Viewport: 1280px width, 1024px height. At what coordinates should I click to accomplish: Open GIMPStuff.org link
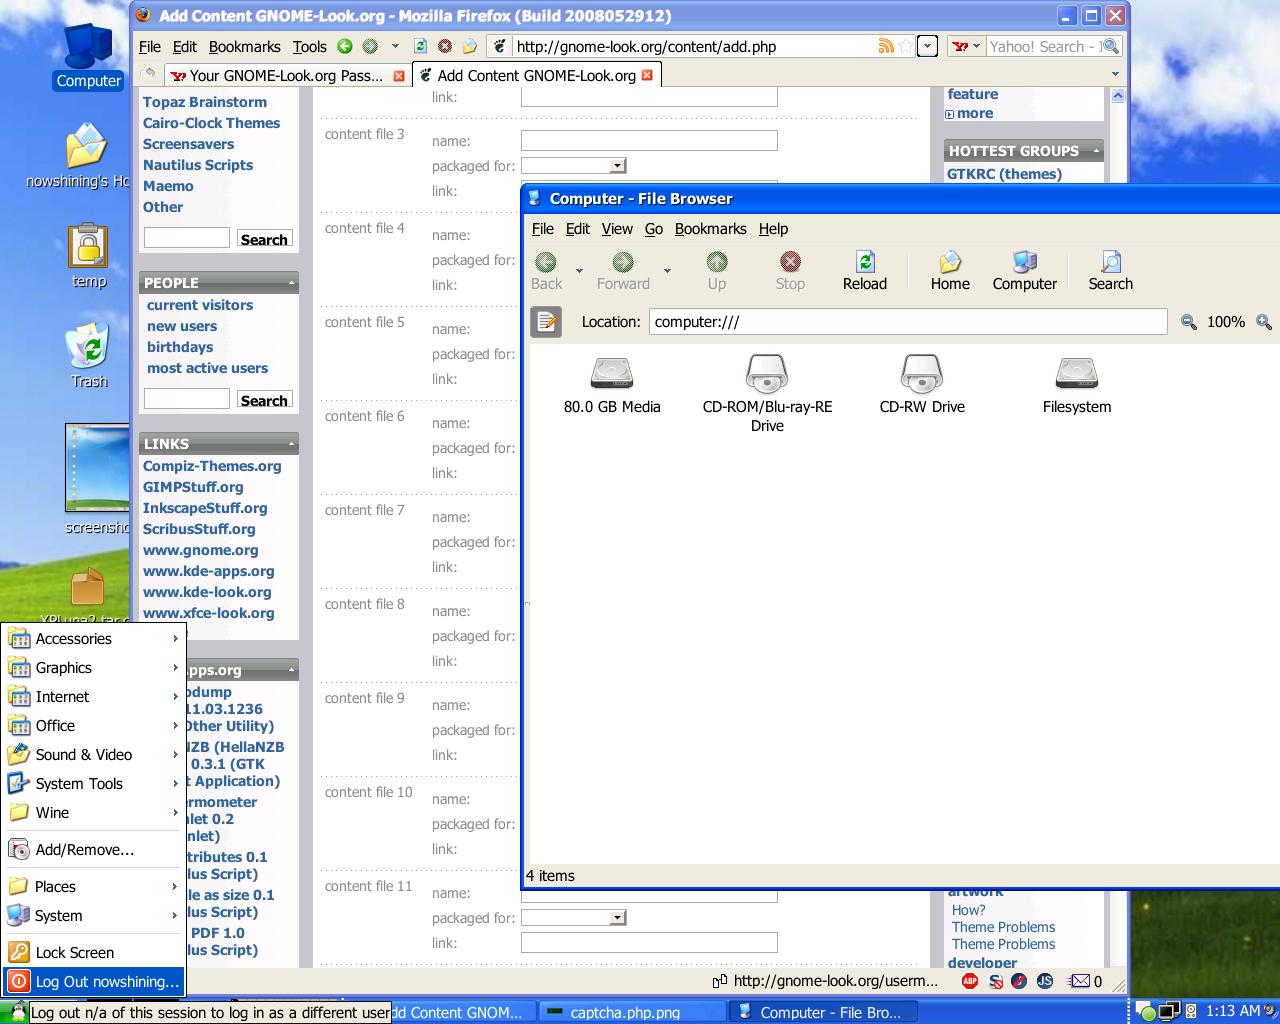click(x=193, y=487)
